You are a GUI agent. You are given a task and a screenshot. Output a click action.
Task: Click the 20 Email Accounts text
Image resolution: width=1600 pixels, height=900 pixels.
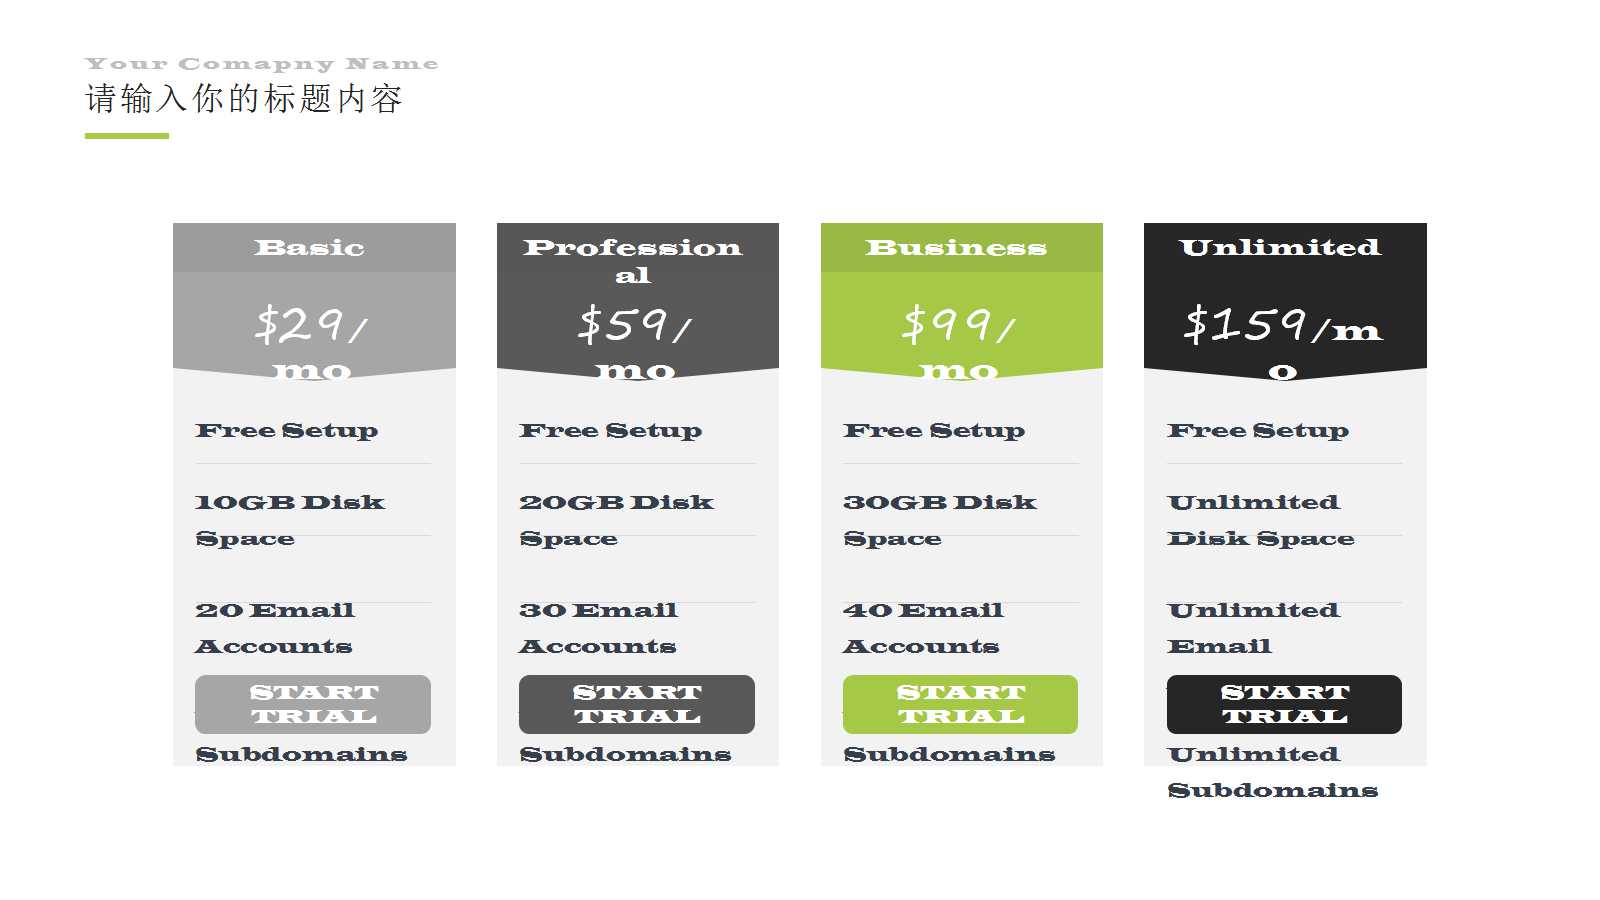275,628
